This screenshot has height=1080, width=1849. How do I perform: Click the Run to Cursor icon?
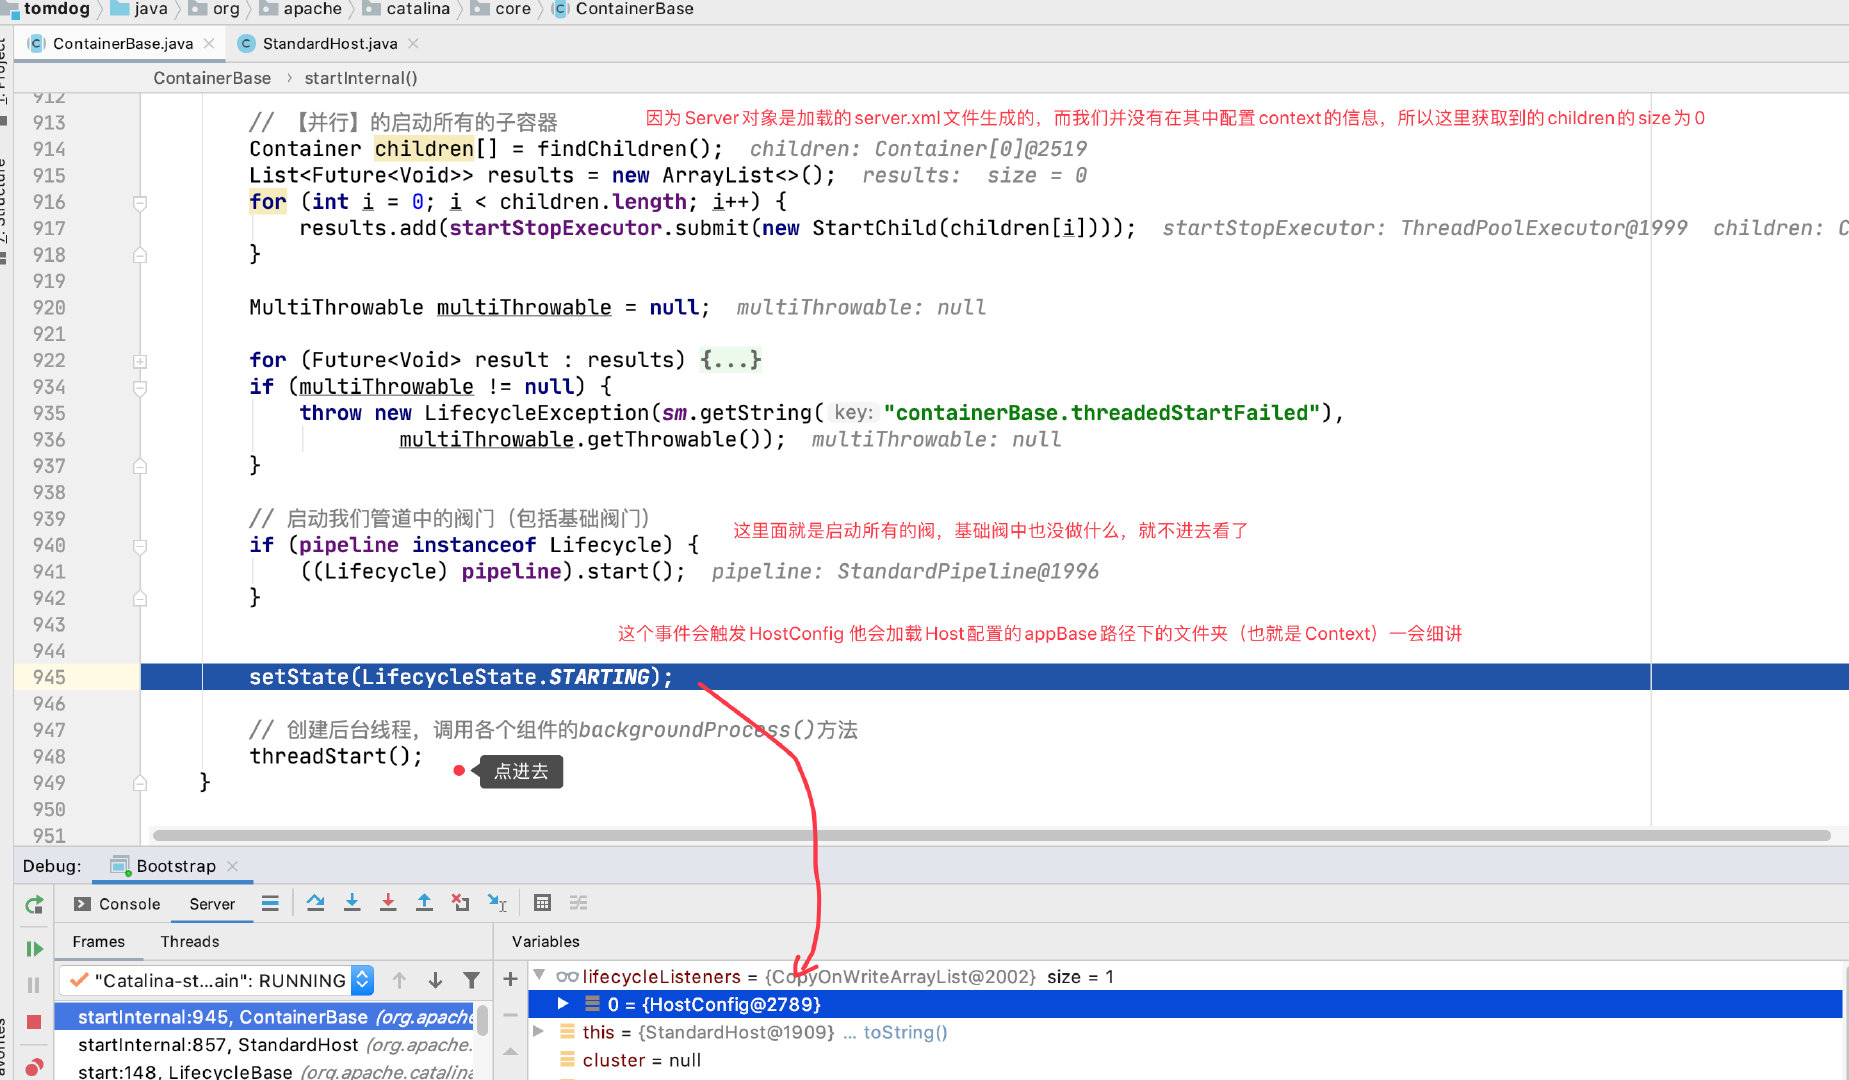[497, 903]
